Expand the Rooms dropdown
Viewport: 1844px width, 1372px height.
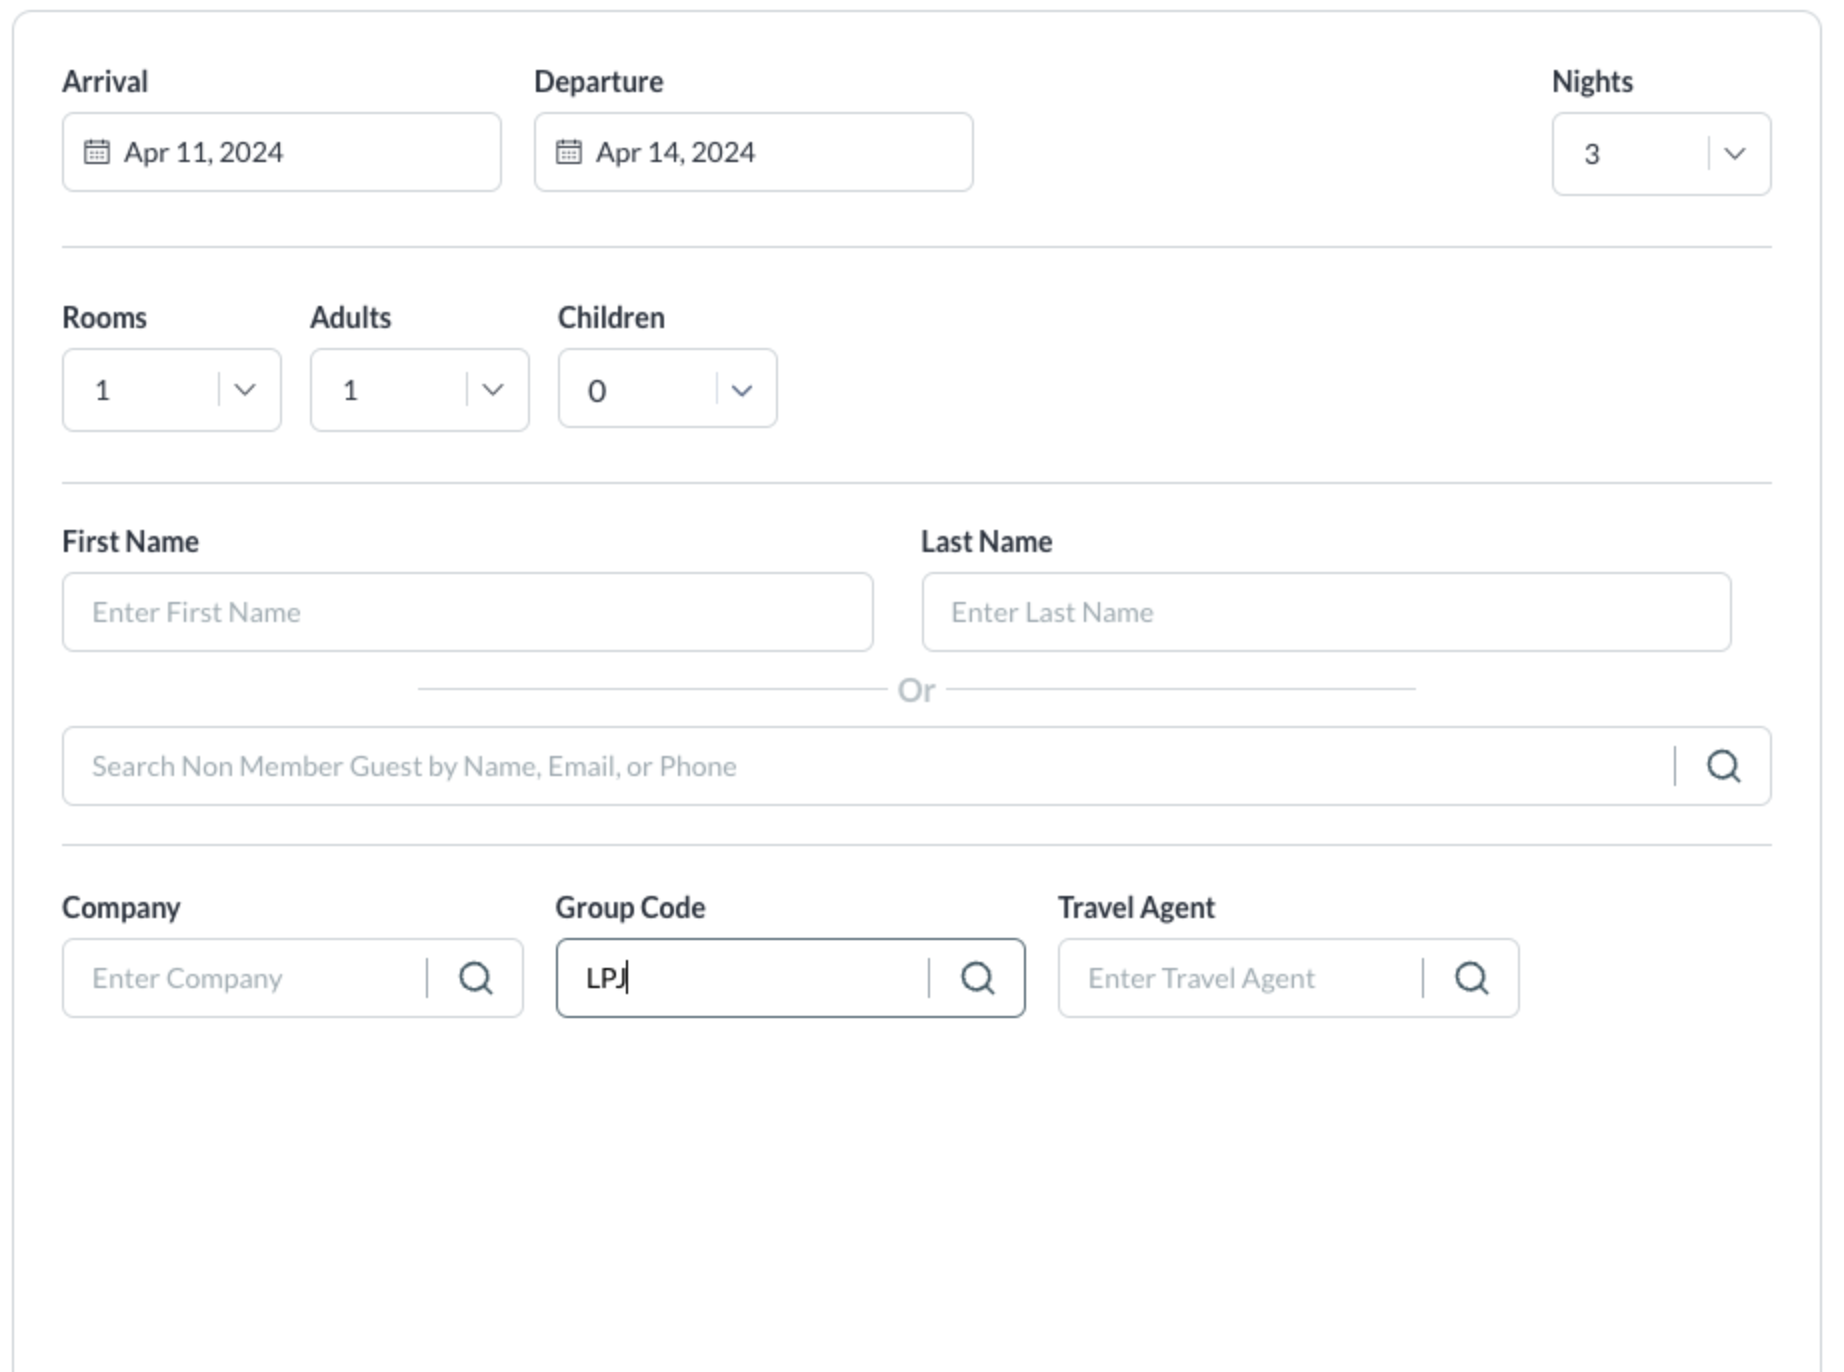pos(245,390)
